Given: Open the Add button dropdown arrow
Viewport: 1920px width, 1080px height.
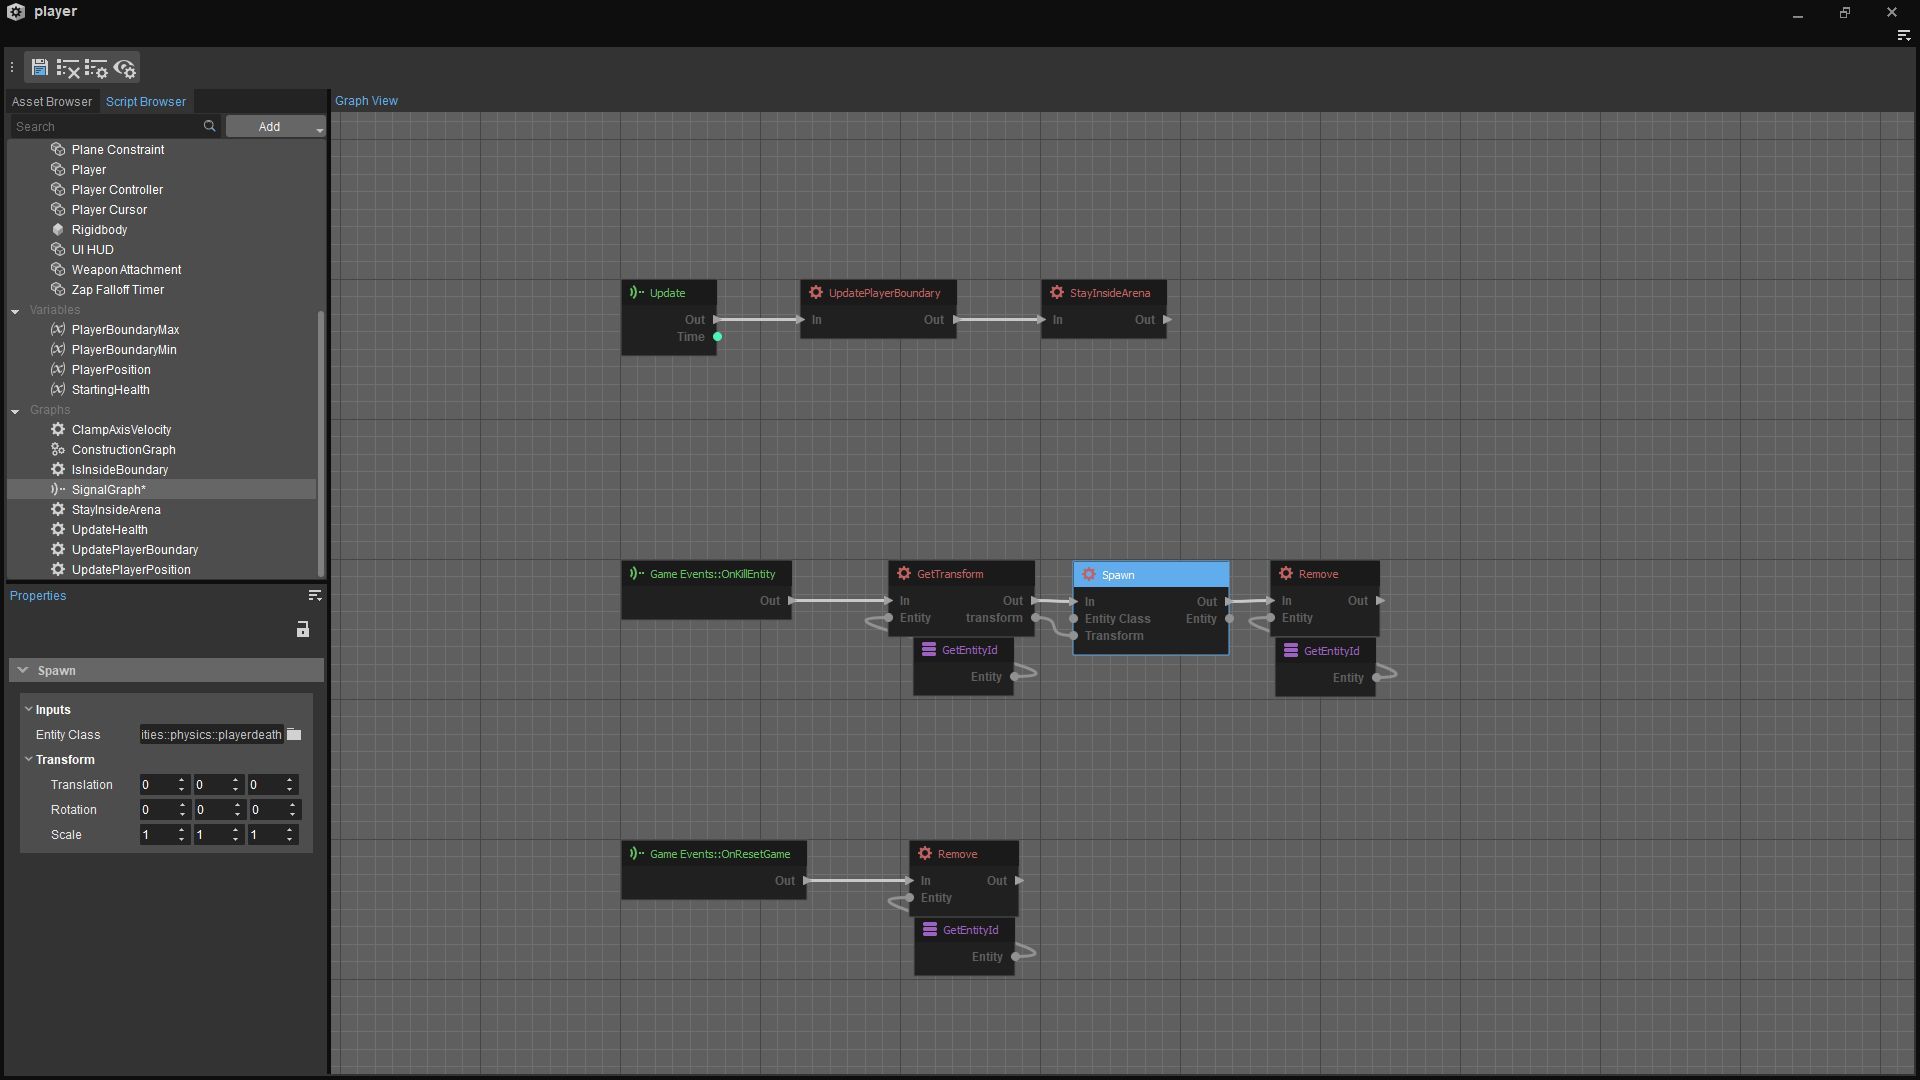Looking at the screenshot, I should [319, 128].
